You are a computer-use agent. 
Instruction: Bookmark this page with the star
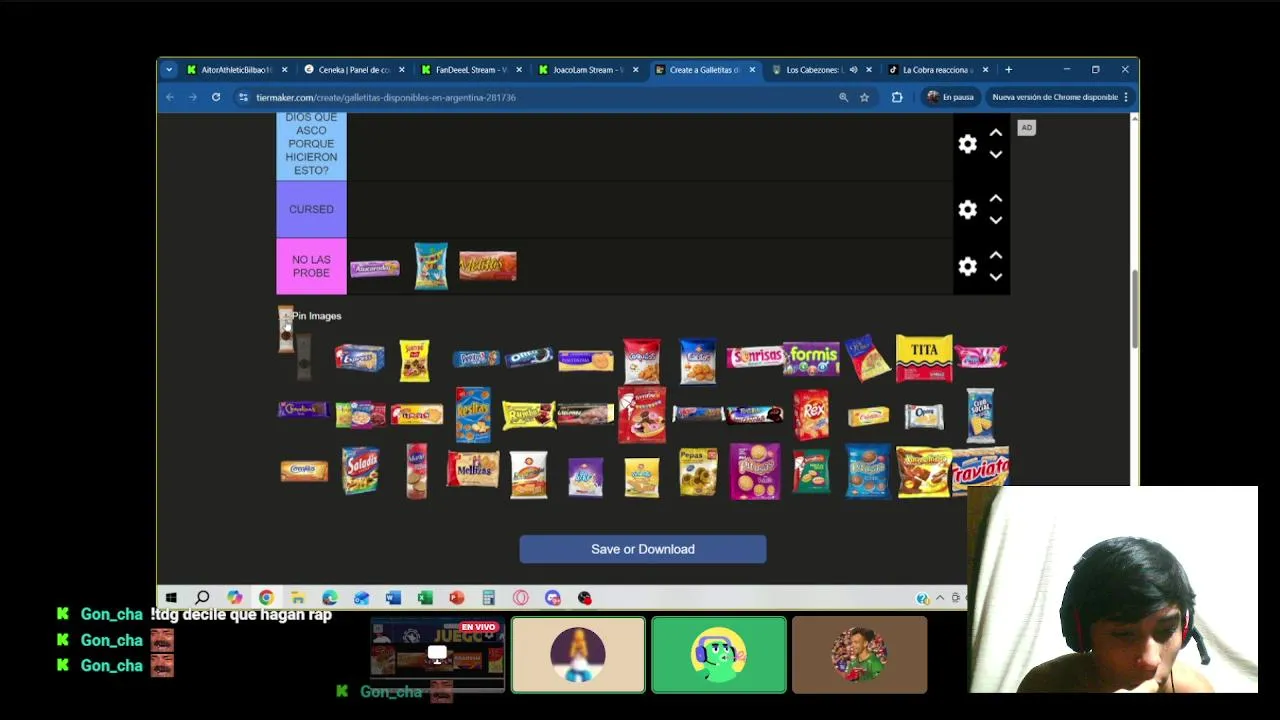pyautogui.click(x=864, y=97)
